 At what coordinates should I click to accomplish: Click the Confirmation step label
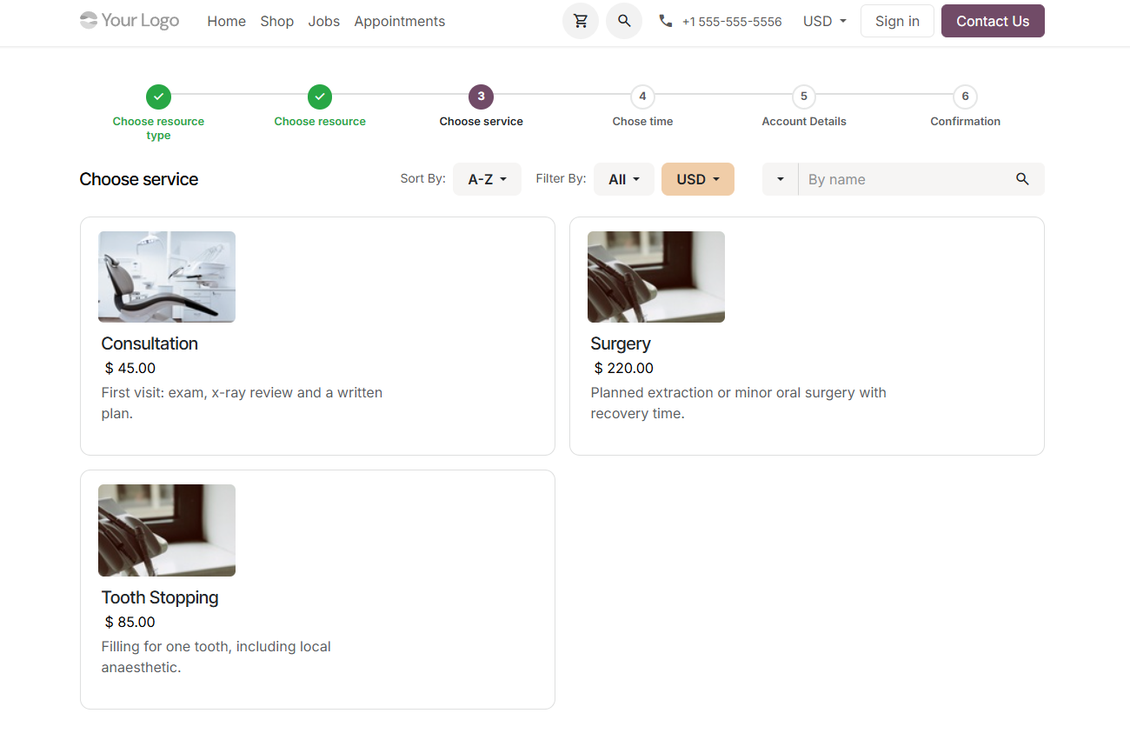click(966, 121)
